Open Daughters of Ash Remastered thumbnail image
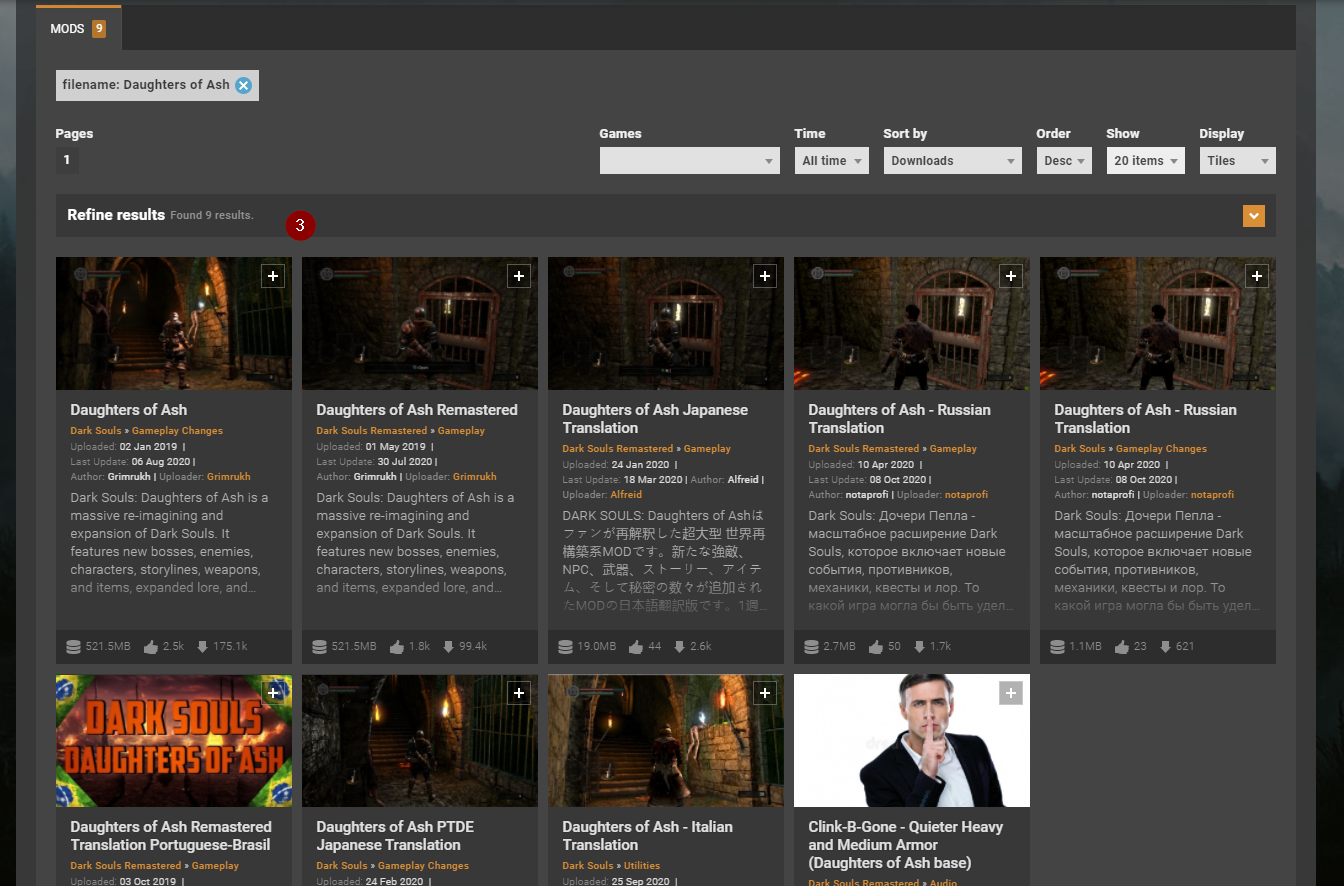 420,323
